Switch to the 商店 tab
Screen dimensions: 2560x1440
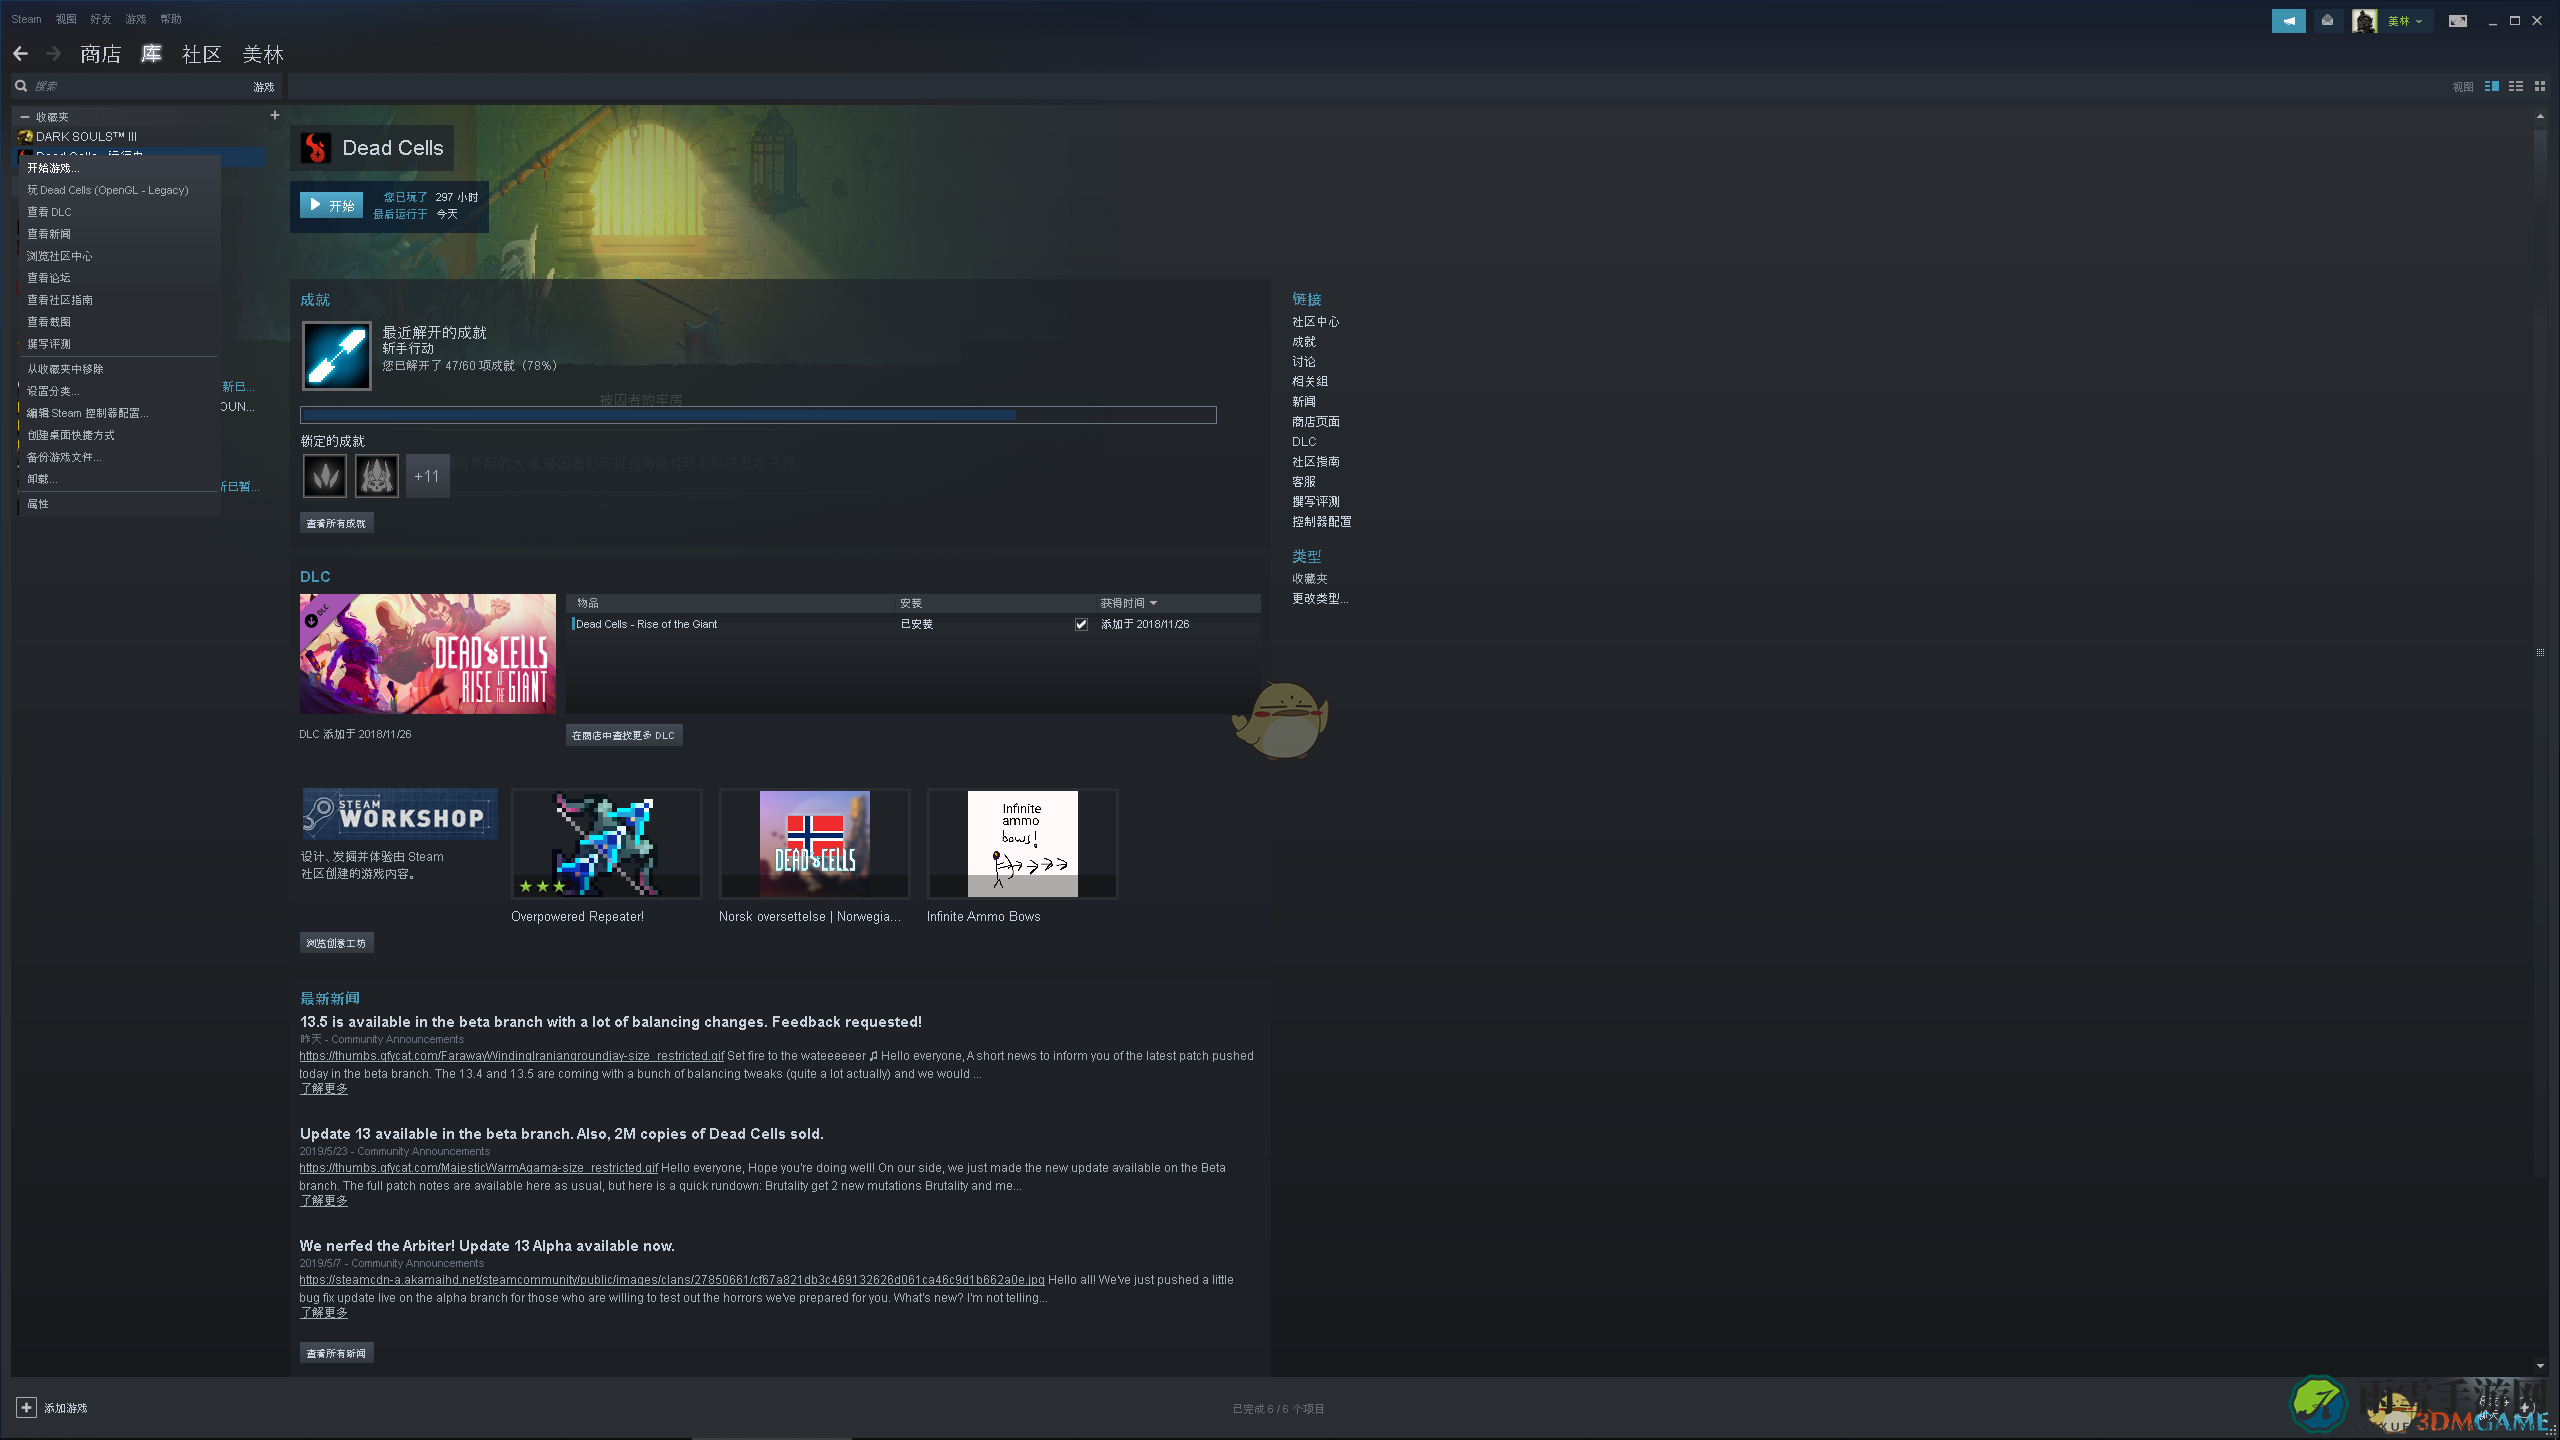(x=101, y=54)
